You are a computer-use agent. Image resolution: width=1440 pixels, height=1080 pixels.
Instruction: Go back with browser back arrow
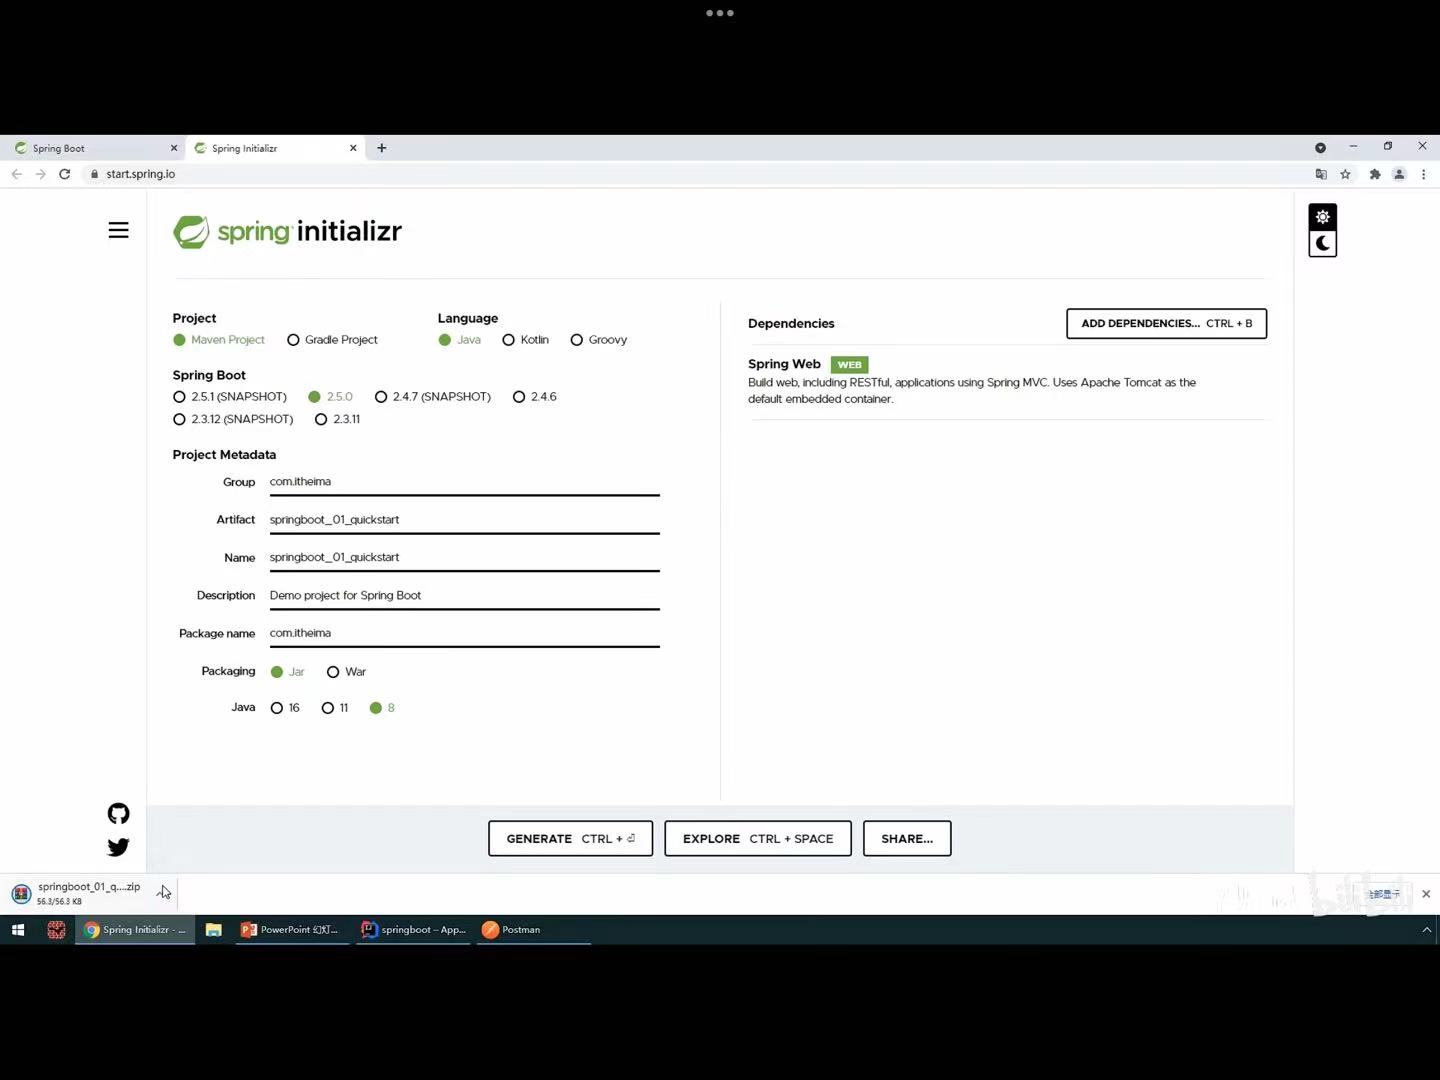[x=16, y=174]
